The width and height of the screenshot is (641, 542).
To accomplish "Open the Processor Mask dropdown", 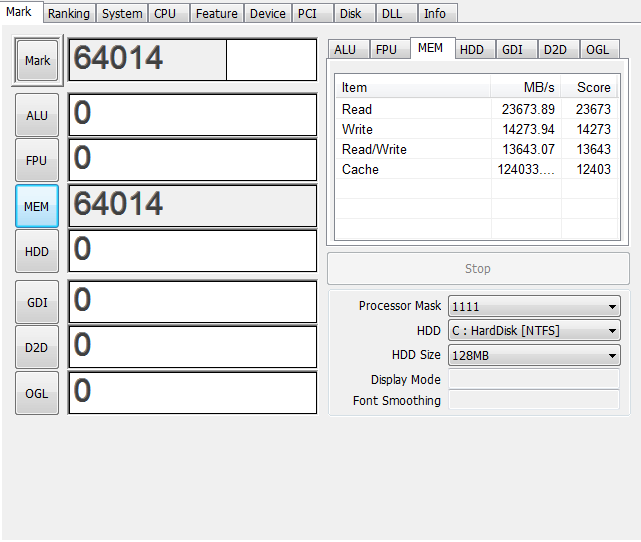I will (x=534, y=306).
